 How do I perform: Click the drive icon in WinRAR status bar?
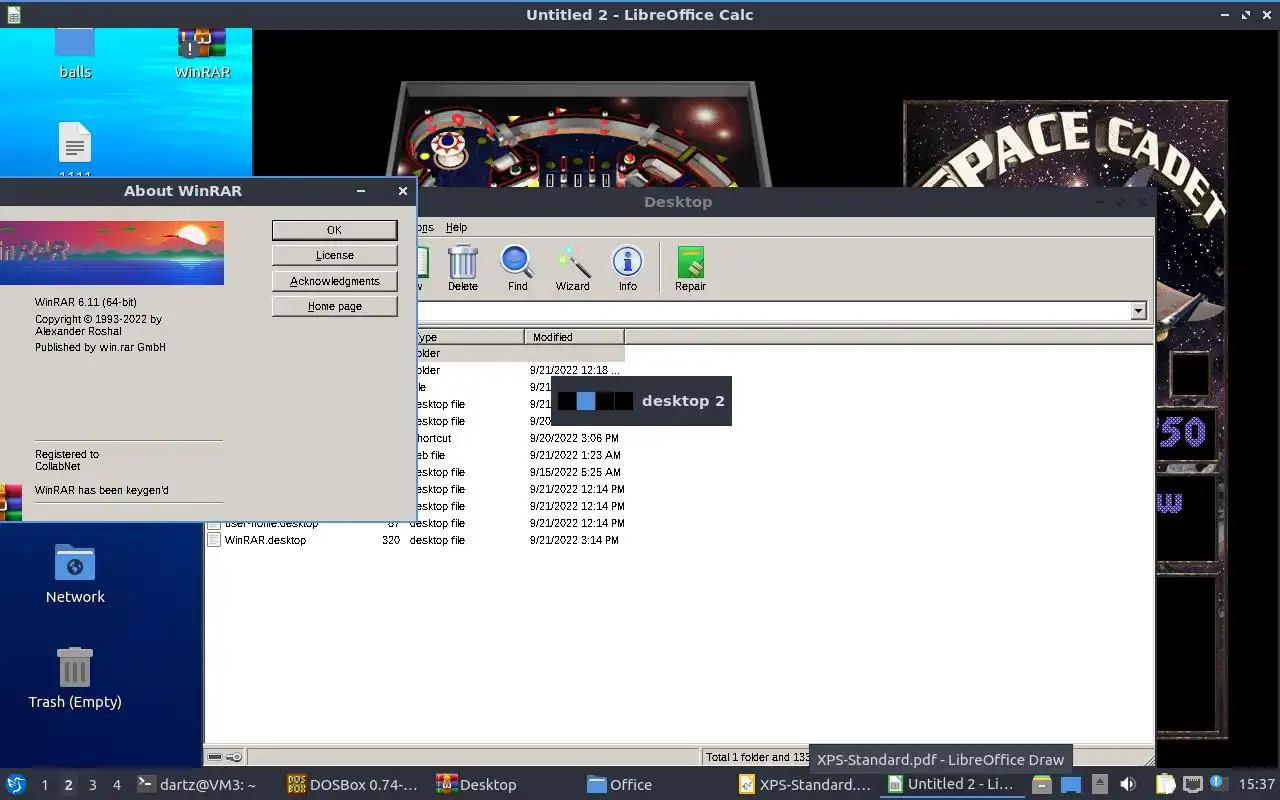[x=215, y=757]
